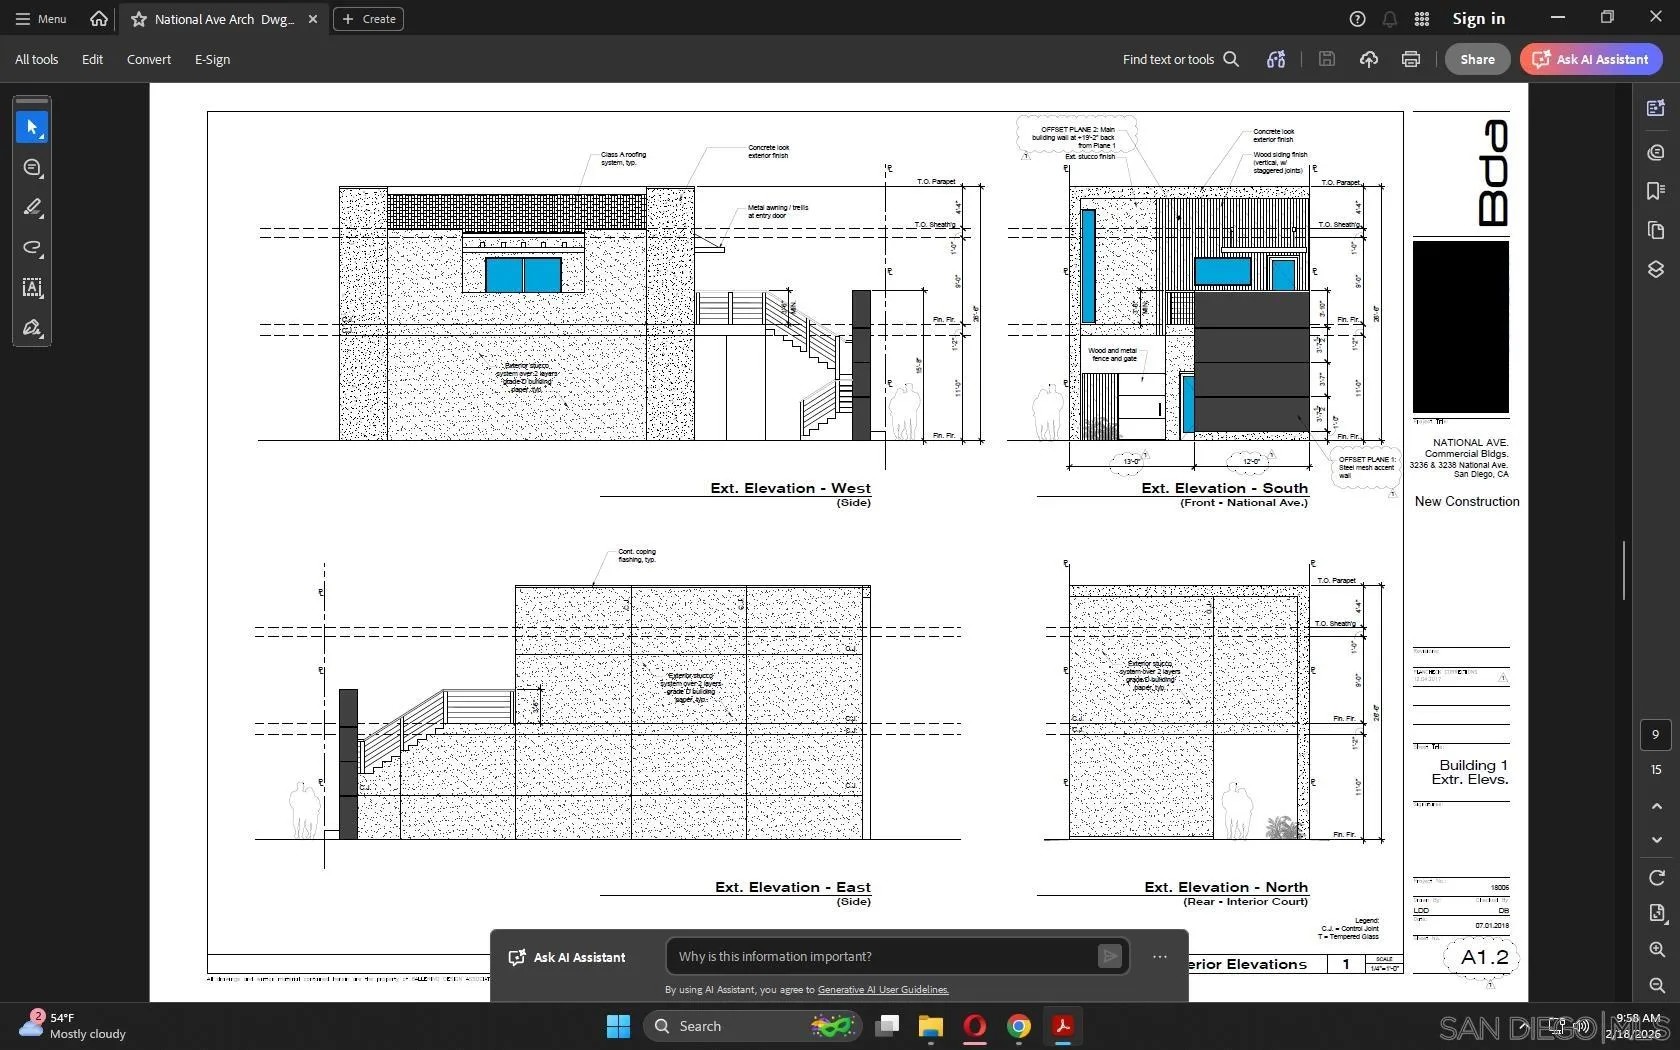1680x1050 pixels.
Task: Open bookmarks panel in right sidebar
Action: [x=1655, y=191]
